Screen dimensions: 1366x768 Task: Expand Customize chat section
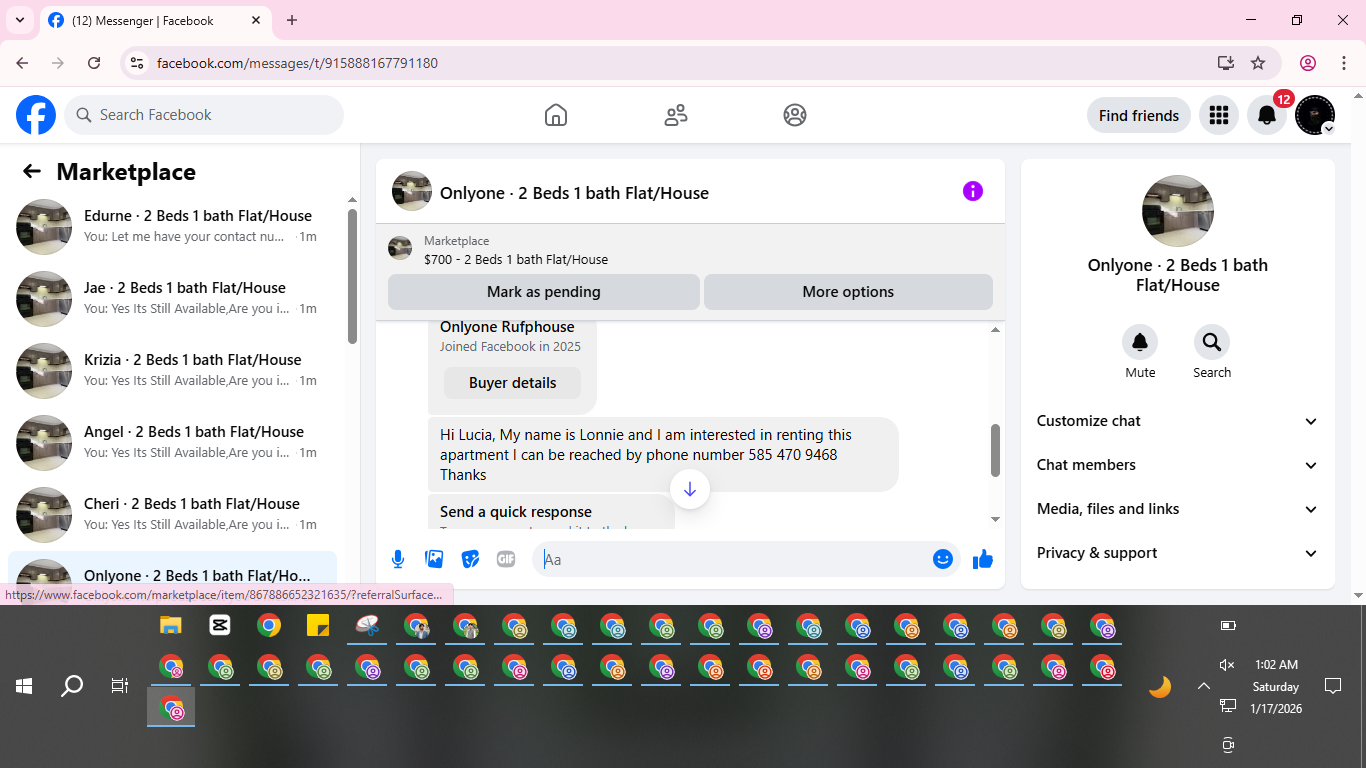(1178, 421)
